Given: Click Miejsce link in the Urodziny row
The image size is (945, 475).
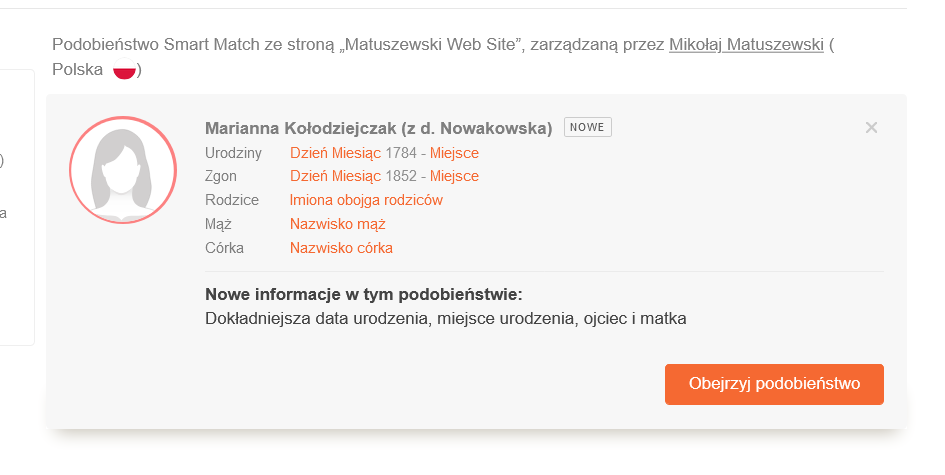Looking at the screenshot, I should [454, 153].
